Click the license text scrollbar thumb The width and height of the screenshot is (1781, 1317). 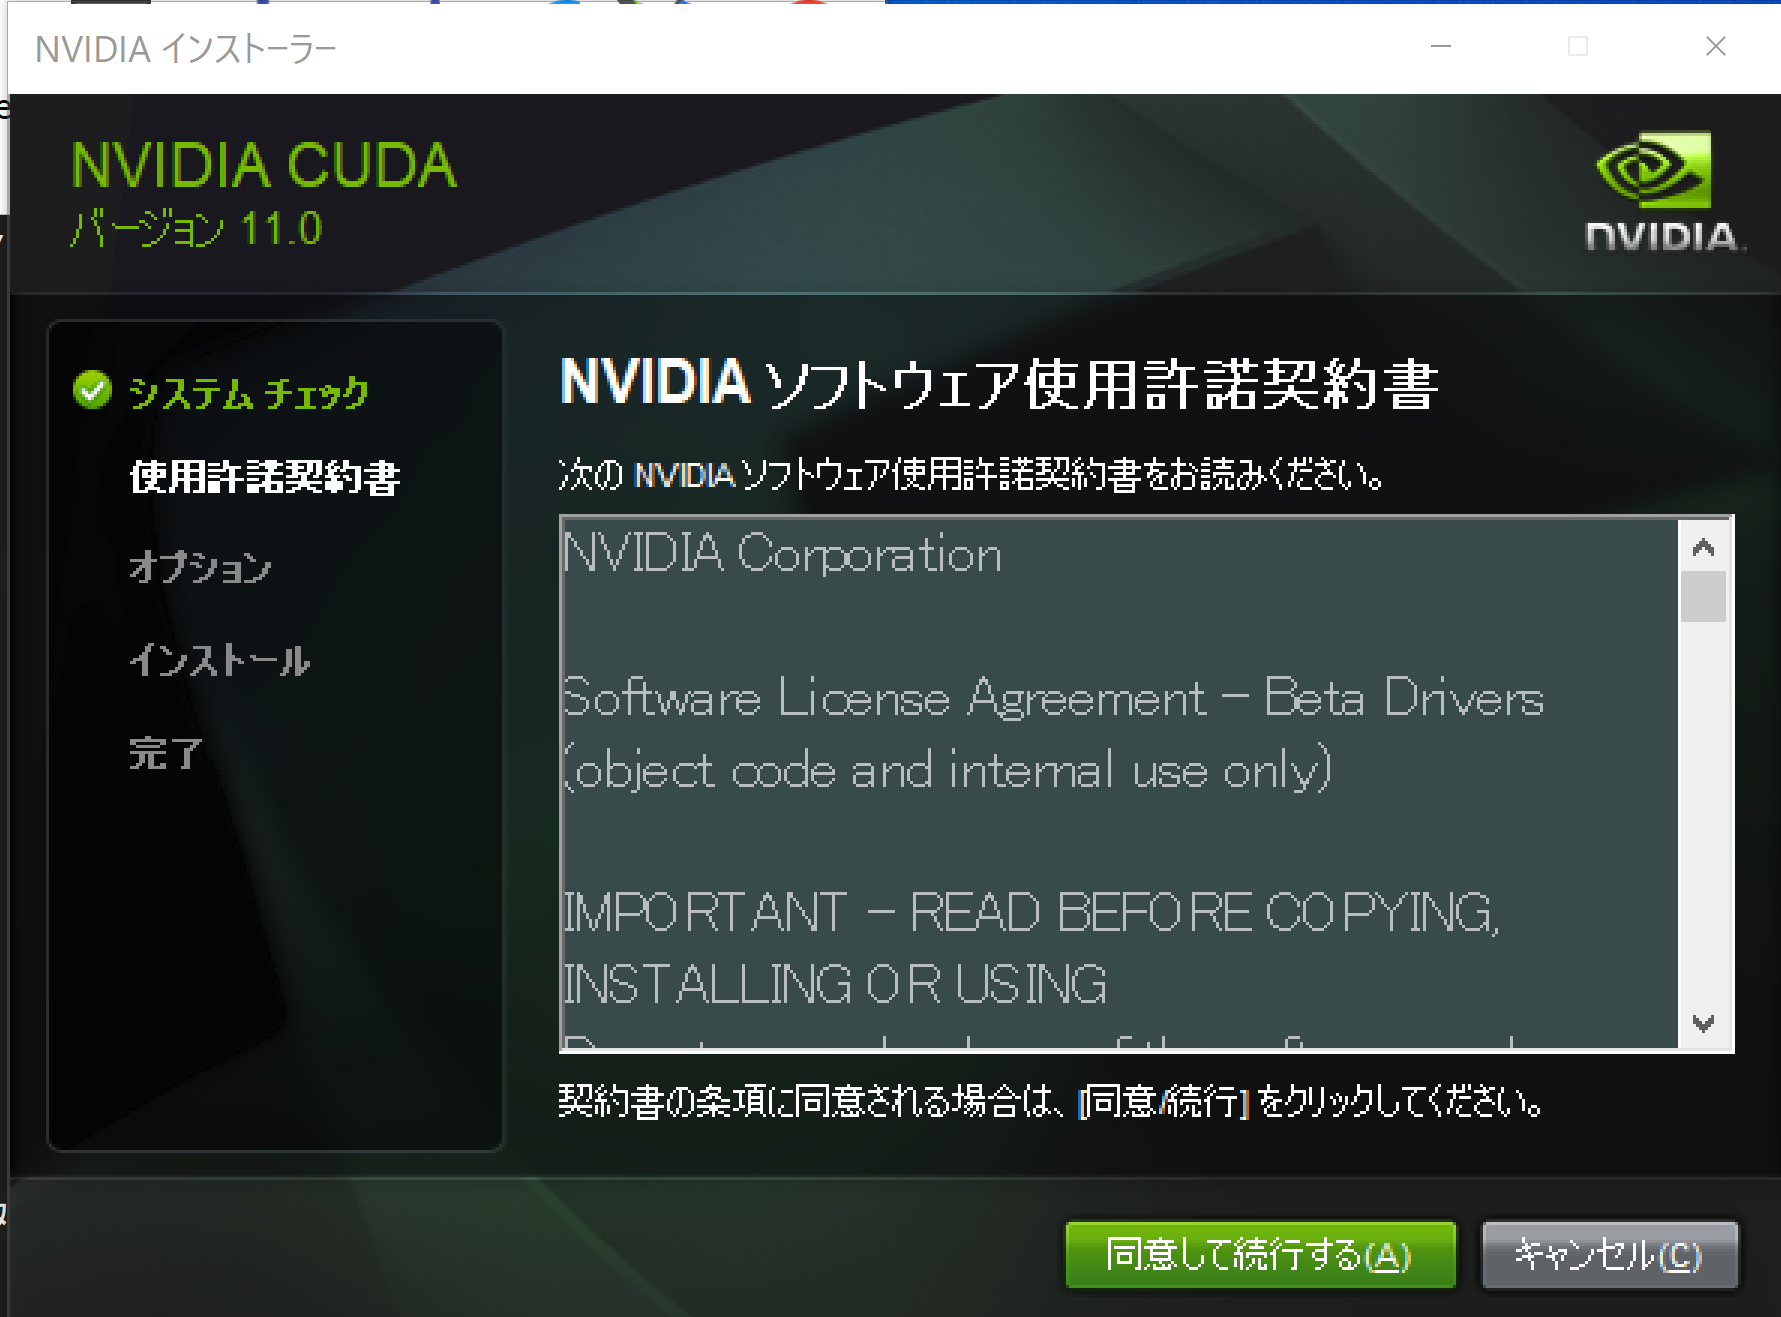[x=1704, y=597]
